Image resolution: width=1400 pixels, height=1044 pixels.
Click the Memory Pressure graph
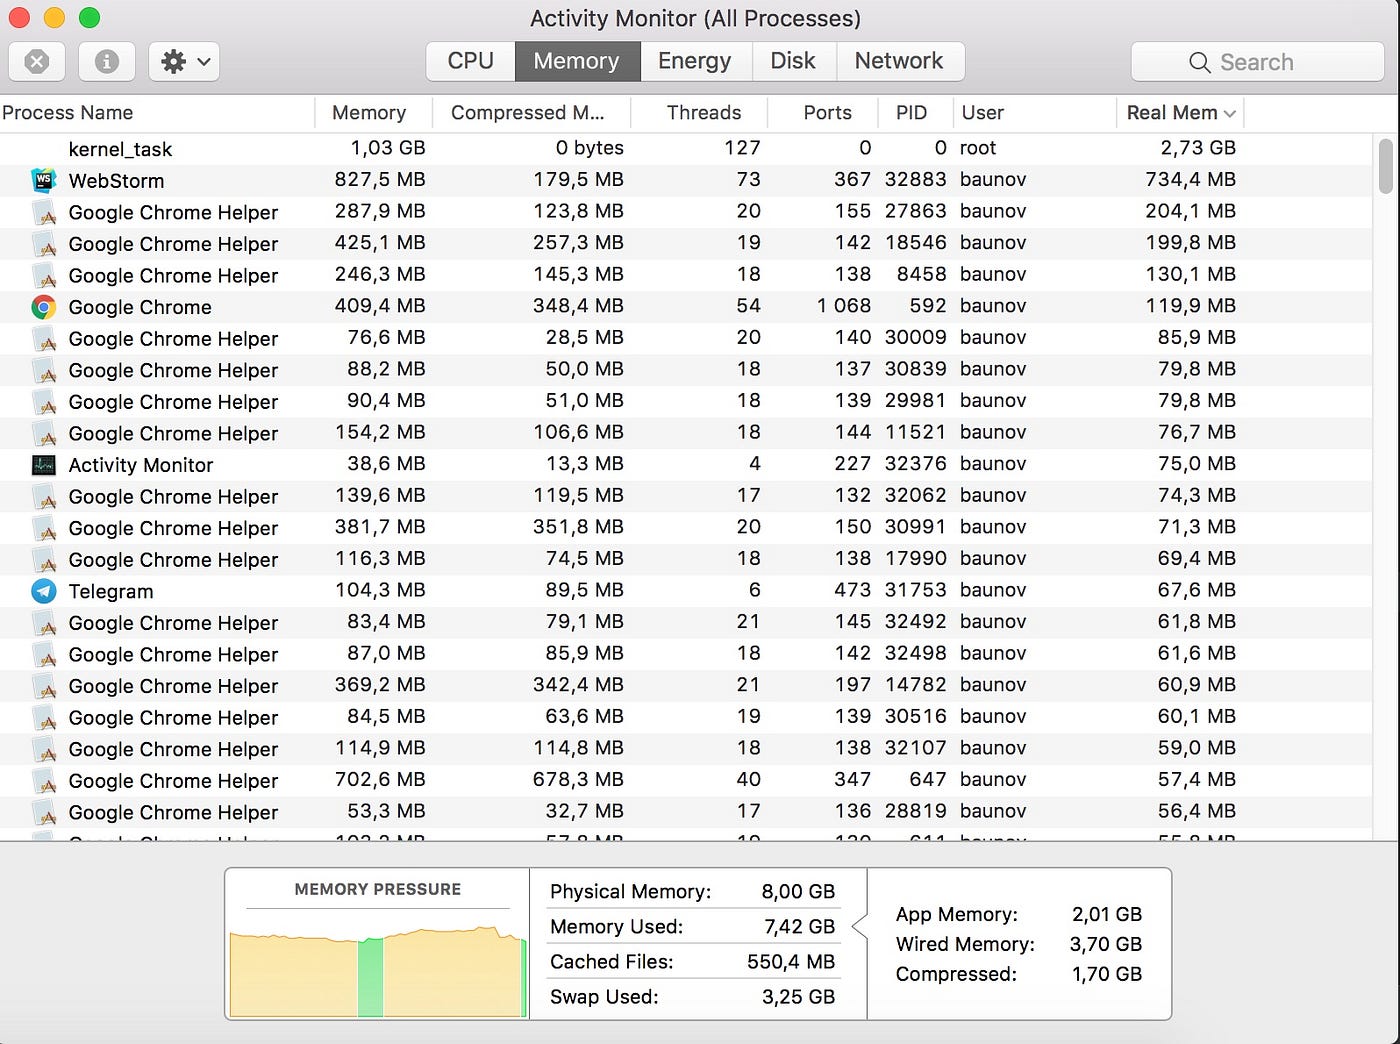click(x=377, y=971)
